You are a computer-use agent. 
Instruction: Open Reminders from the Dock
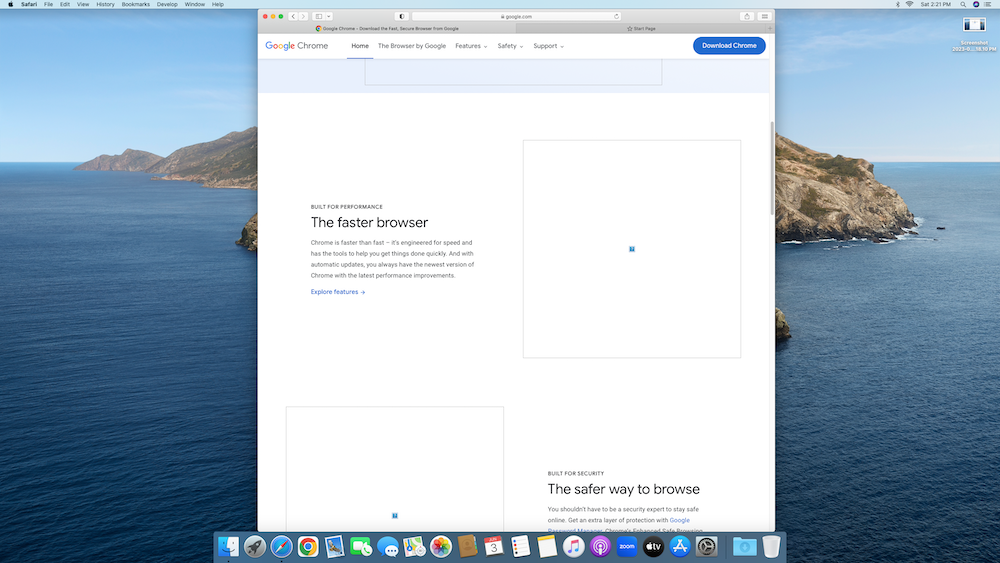(520, 546)
